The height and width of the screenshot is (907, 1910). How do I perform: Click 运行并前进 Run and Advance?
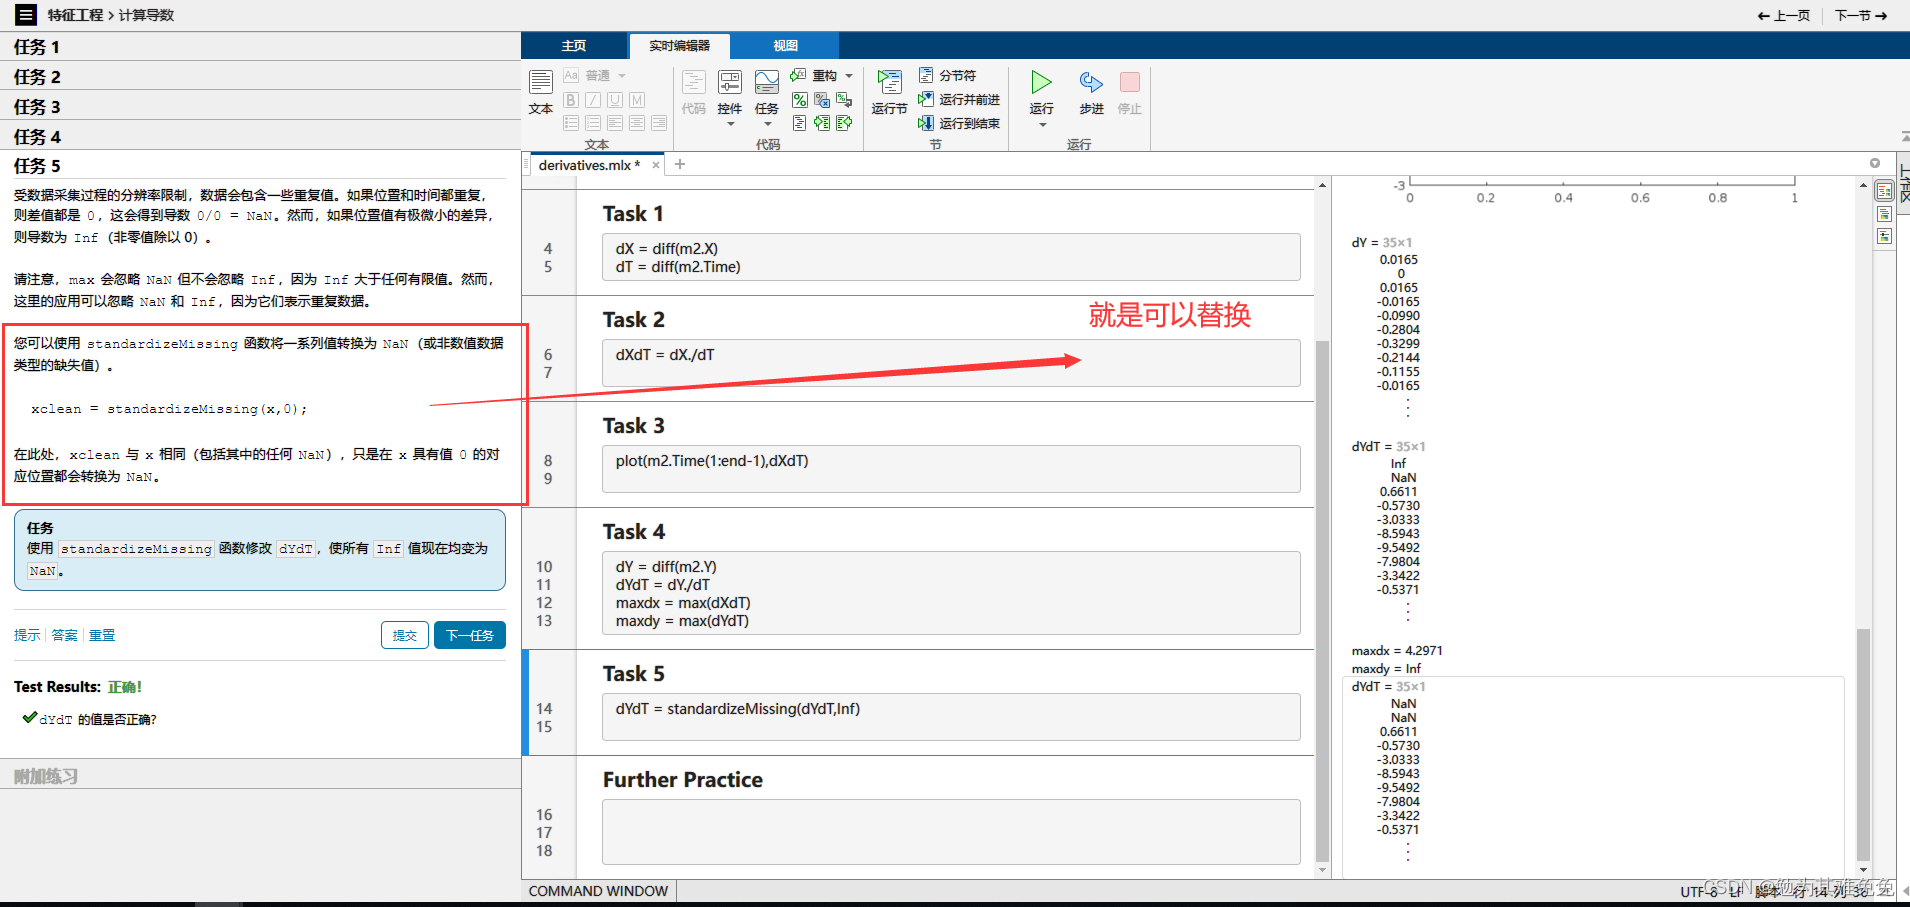959,100
